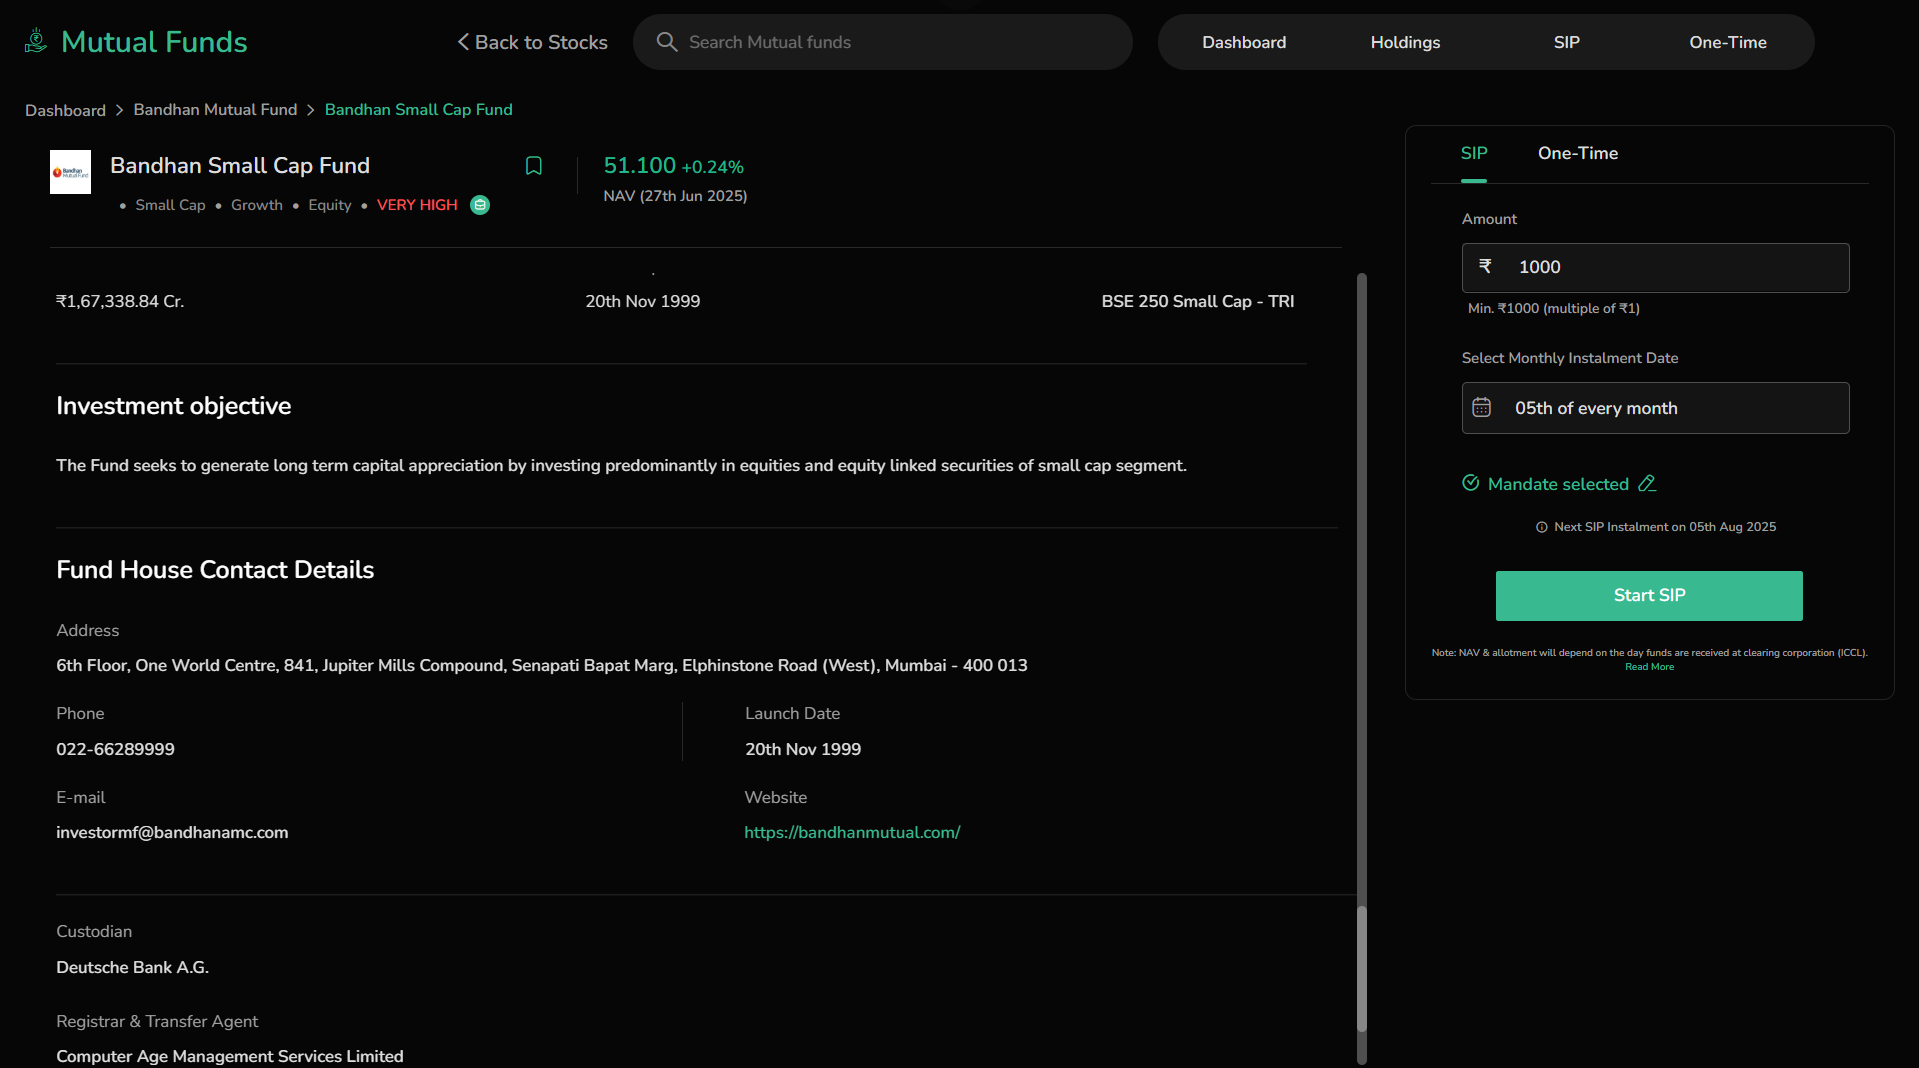Click the Fund House Contact Details heading
Viewport: 1919px width, 1068px height.
(x=215, y=570)
